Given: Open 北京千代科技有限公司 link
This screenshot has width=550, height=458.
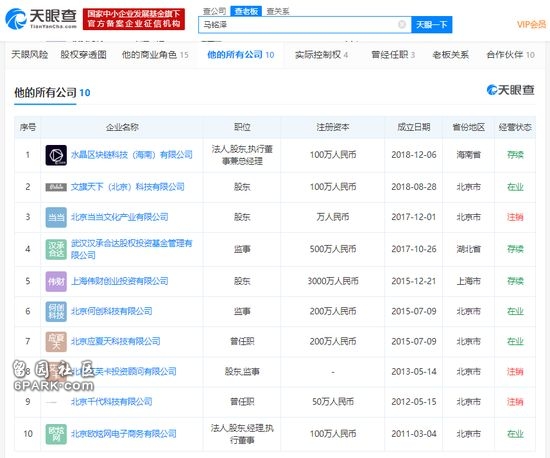Looking at the screenshot, I should 112,402.
